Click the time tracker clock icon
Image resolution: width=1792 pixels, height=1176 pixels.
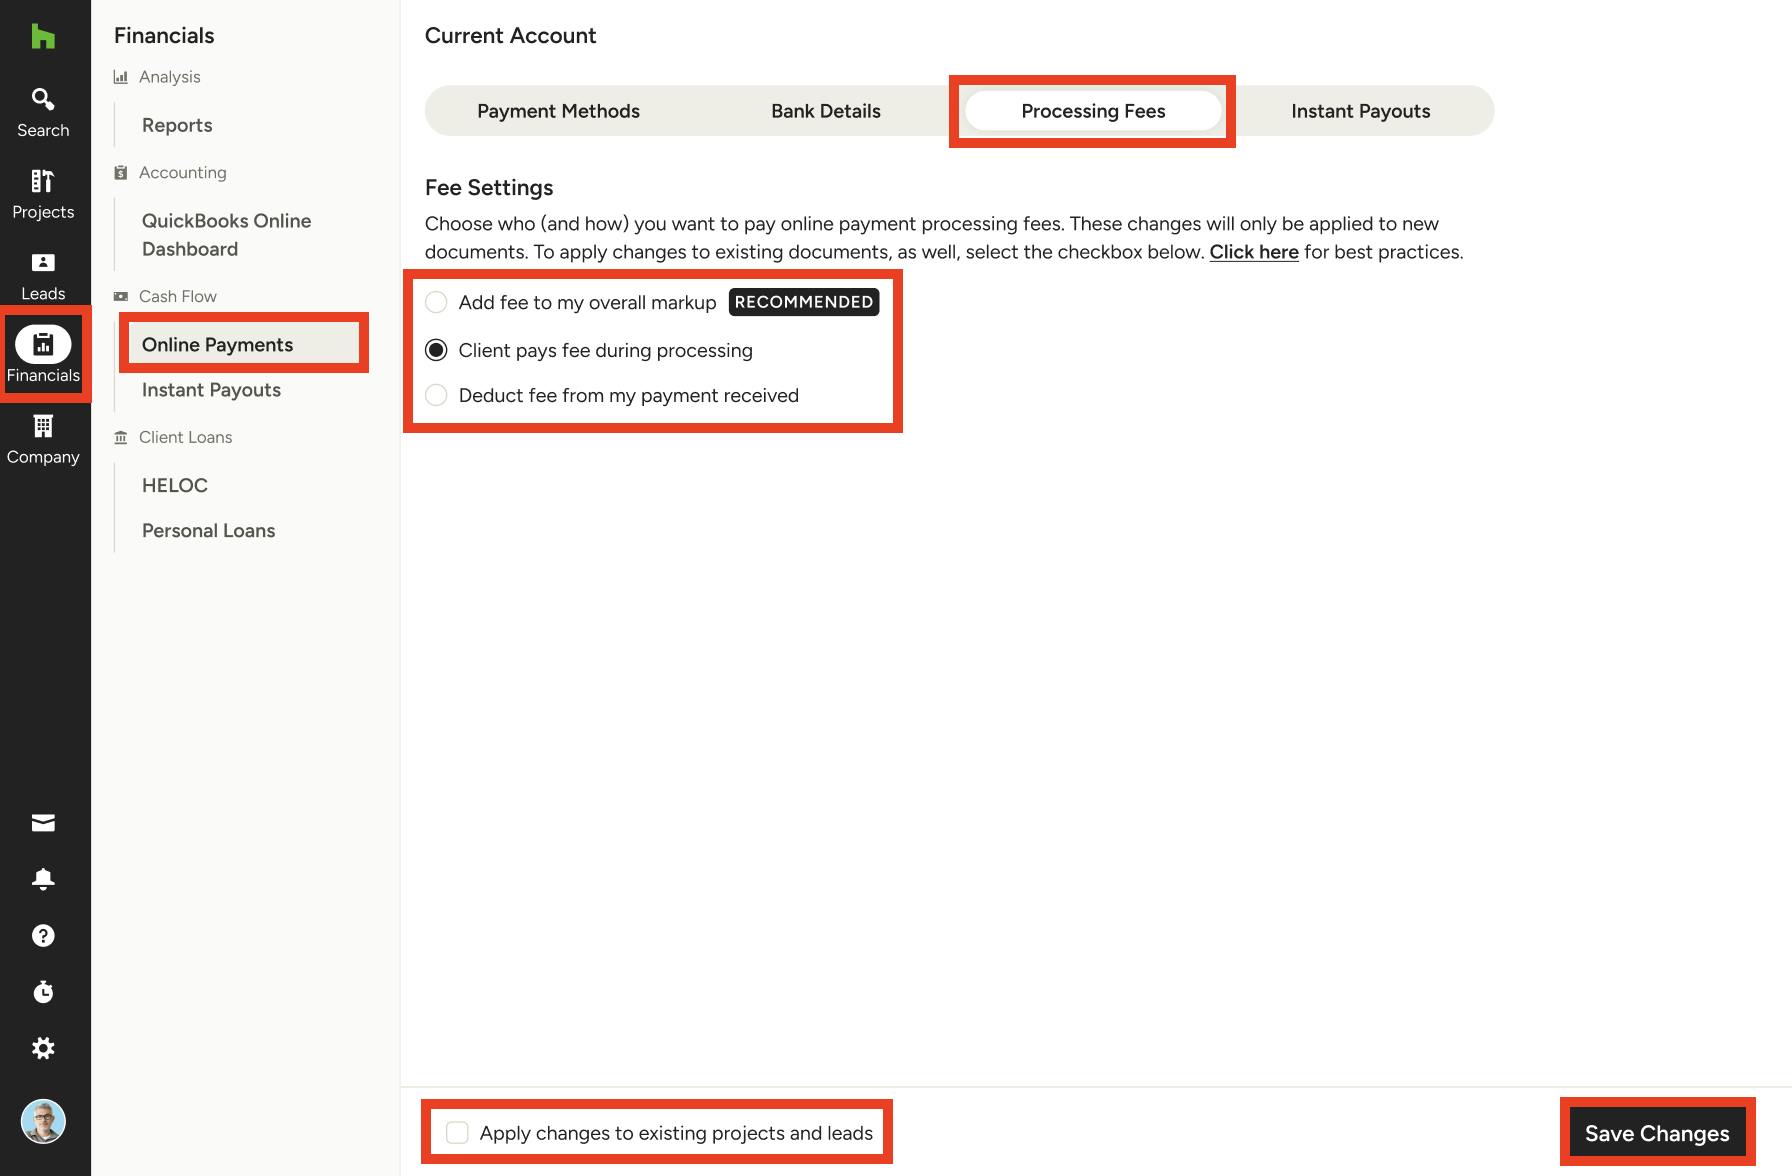(x=43, y=992)
